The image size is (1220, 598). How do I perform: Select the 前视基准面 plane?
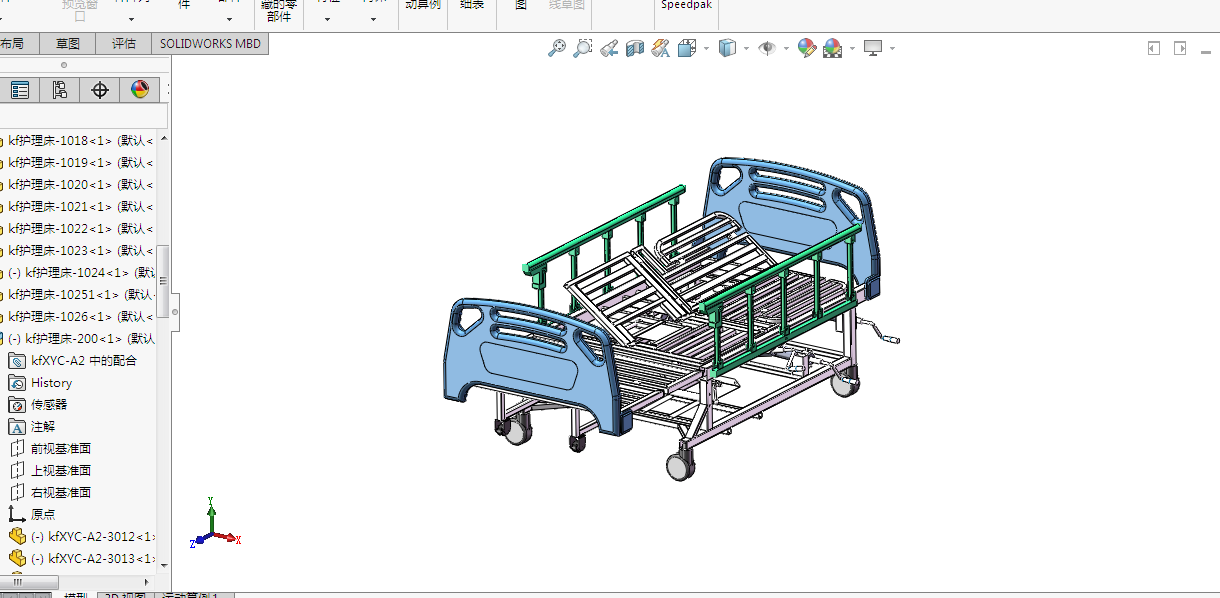[x=50, y=449]
